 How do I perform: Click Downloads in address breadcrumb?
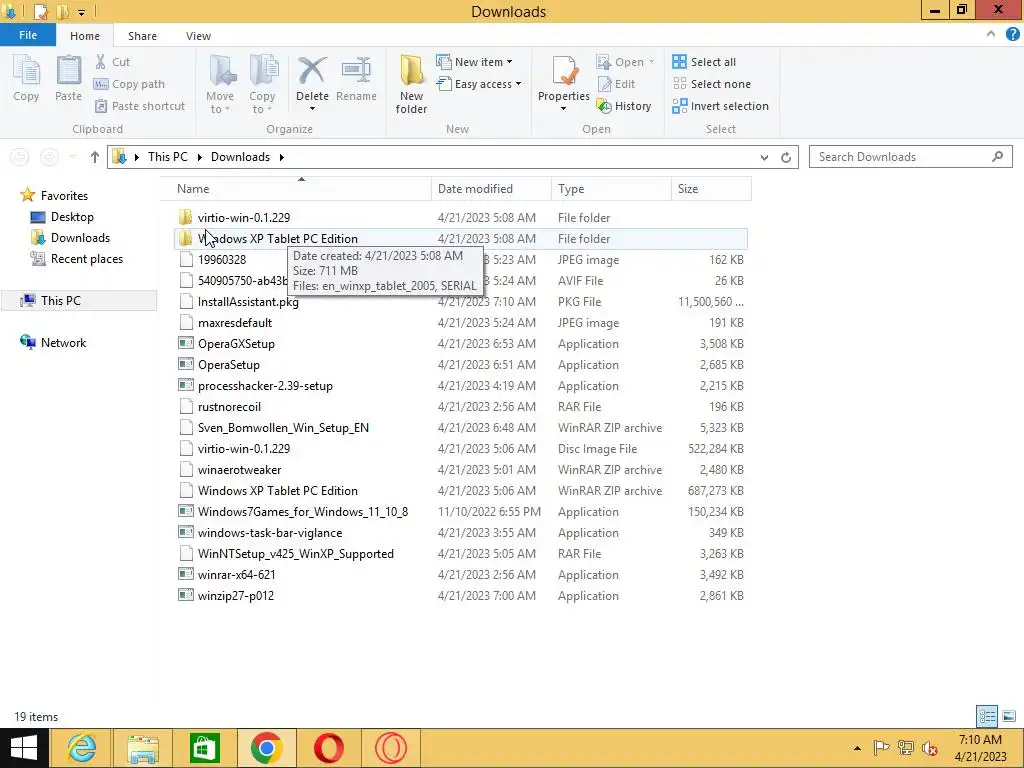pyautogui.click(x=240, y=157)
